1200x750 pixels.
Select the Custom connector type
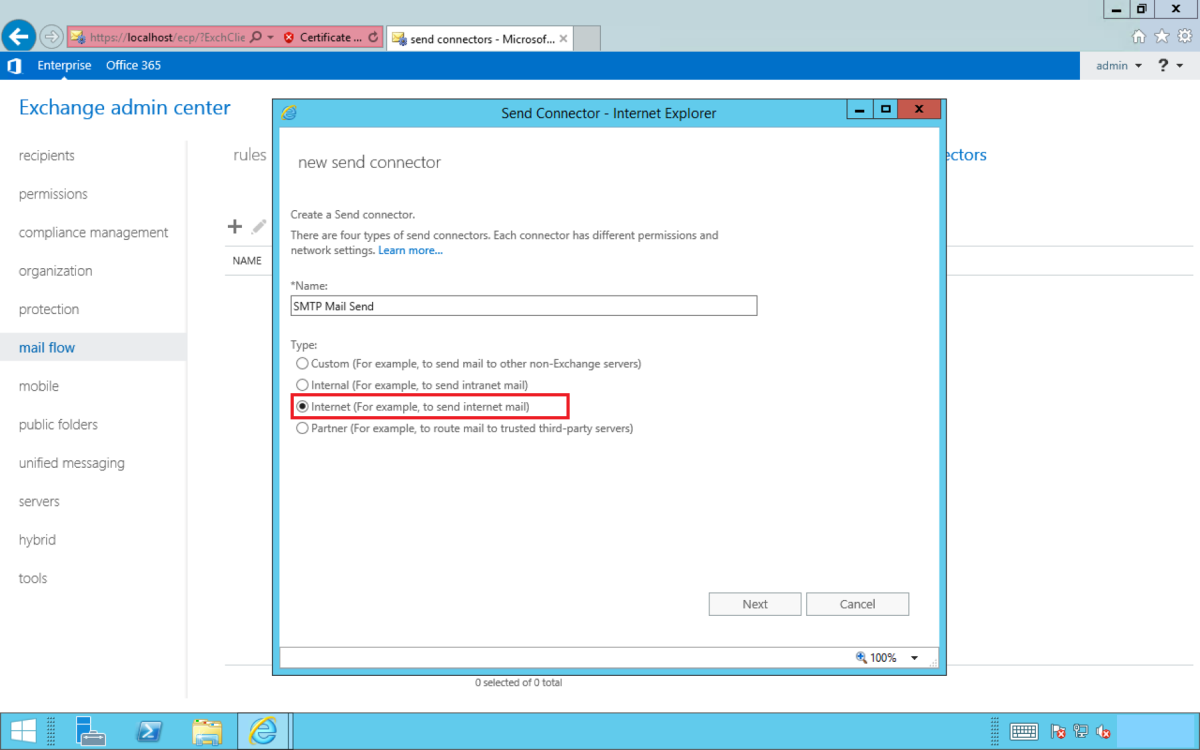click(x=302, y=363)
